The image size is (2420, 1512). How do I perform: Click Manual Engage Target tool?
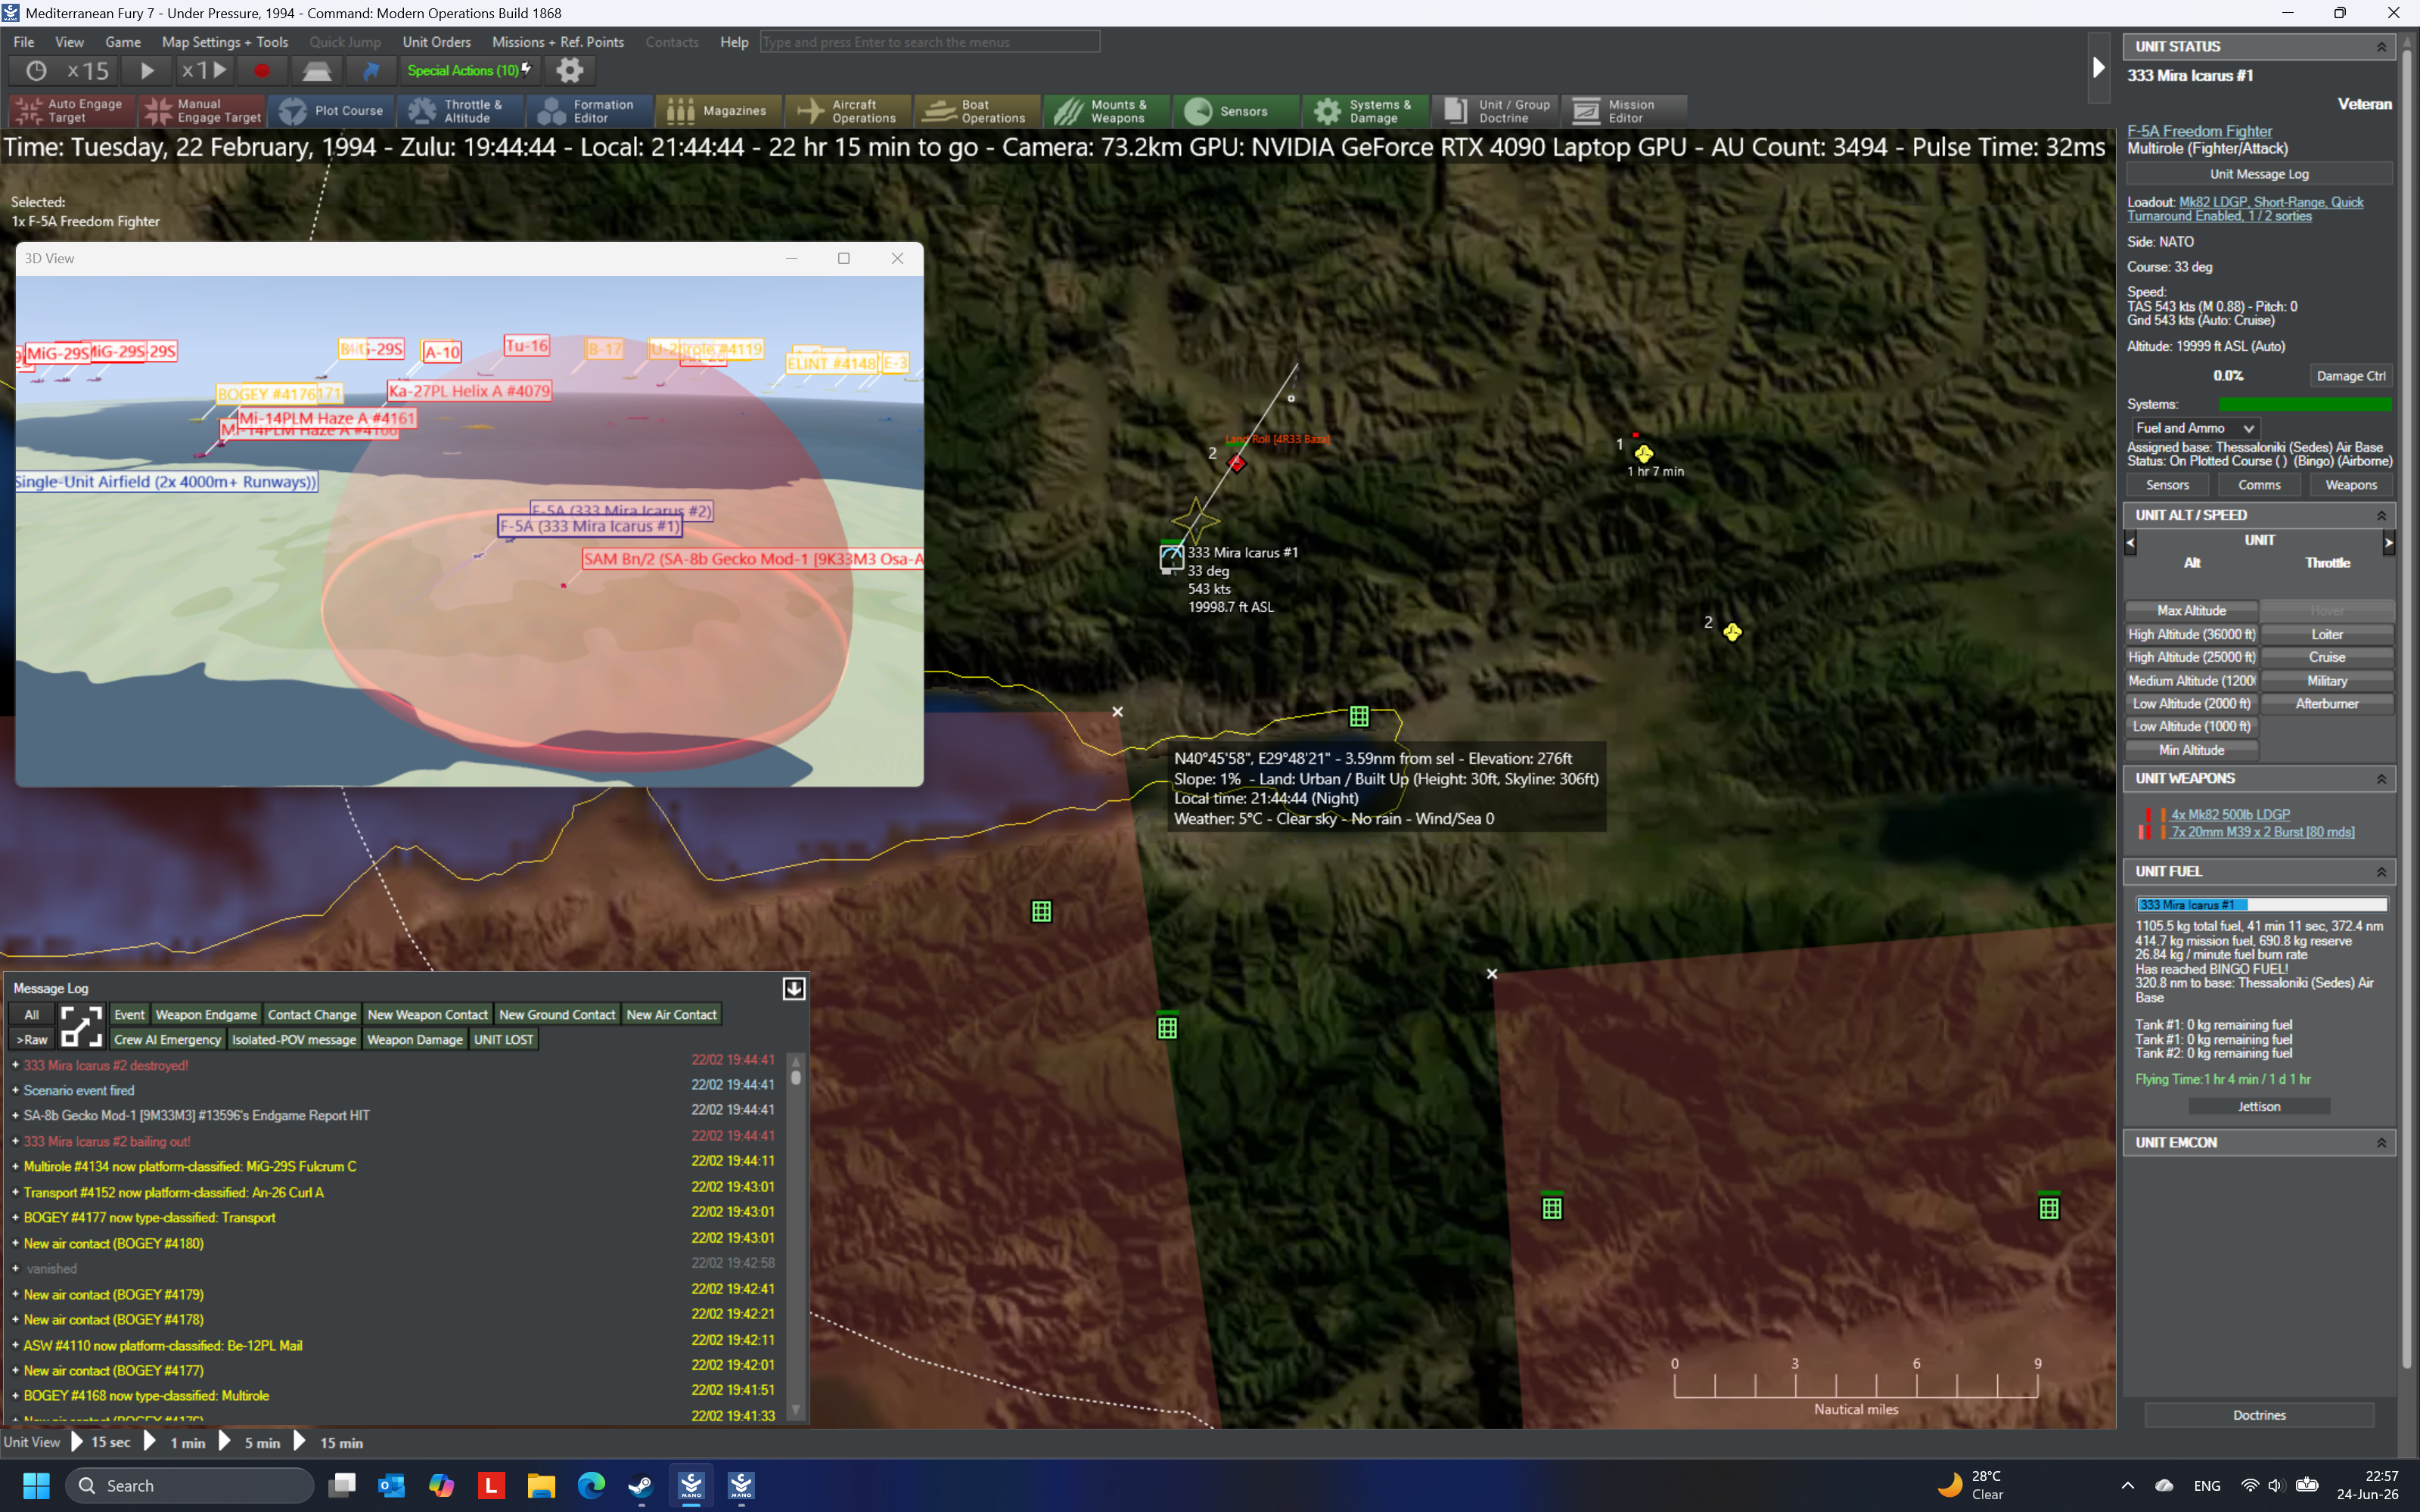click(202, 111)
